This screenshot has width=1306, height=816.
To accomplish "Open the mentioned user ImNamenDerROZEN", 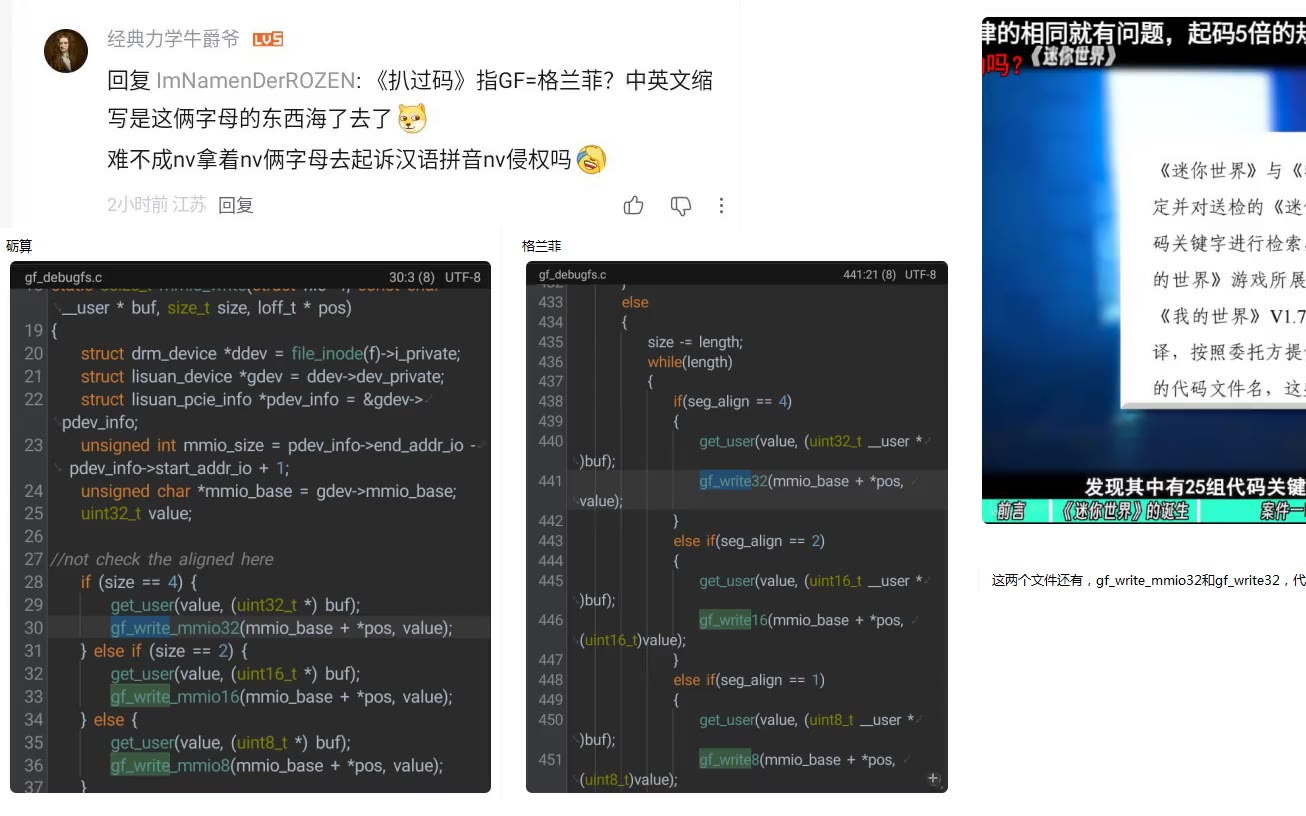I will 256,80.
